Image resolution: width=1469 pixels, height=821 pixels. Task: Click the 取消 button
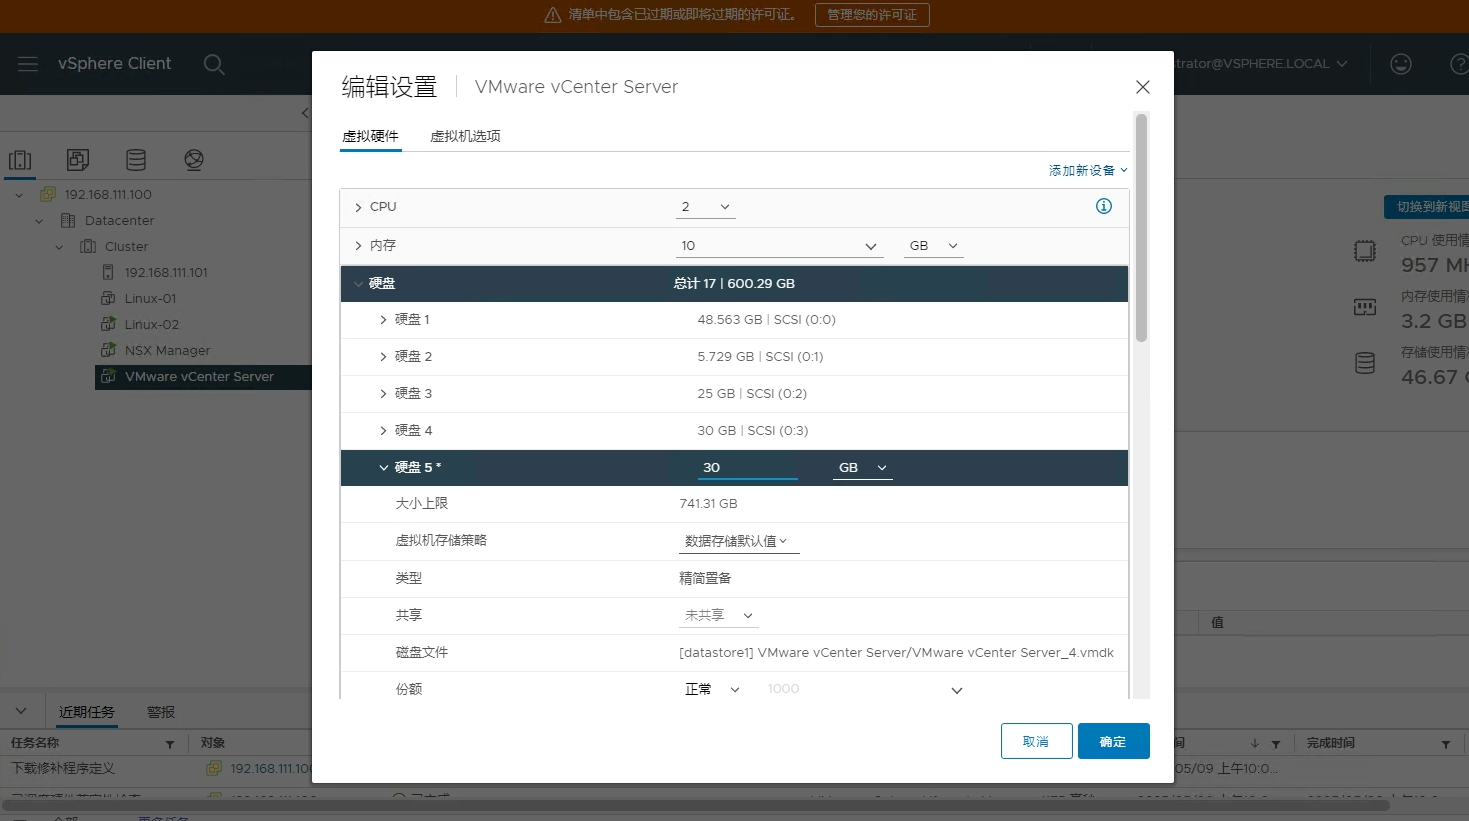coord(1036,741)
